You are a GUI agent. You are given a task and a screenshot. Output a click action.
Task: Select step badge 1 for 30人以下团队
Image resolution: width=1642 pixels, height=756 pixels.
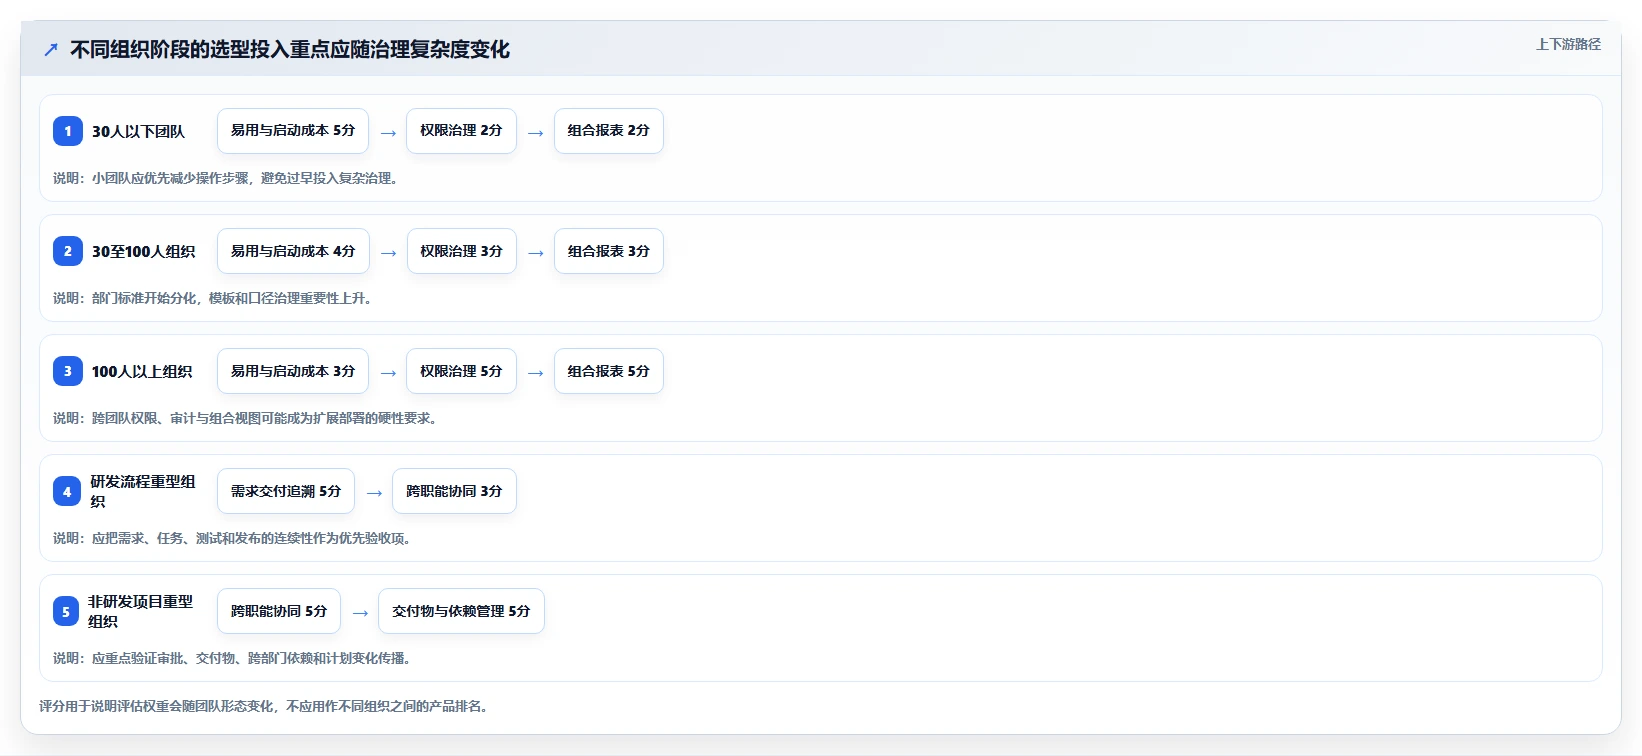[x=68, y=131]
